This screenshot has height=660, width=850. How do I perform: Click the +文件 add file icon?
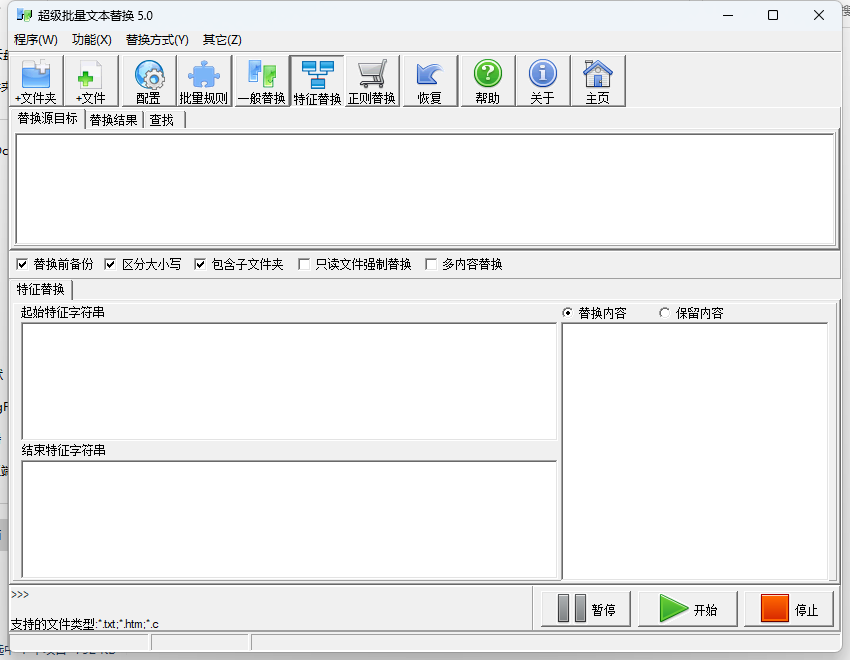click(x=91, y=81)
